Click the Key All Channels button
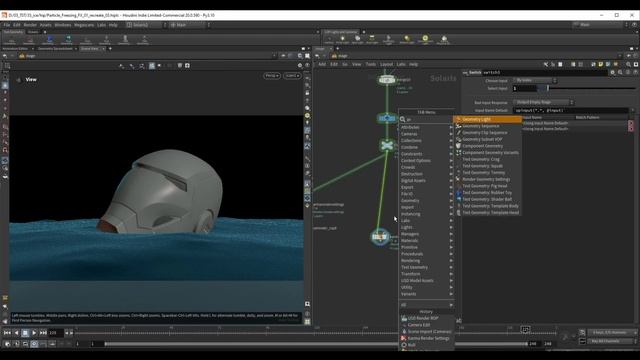The height and width of the screenshot is (360, 640). [611, 341]
